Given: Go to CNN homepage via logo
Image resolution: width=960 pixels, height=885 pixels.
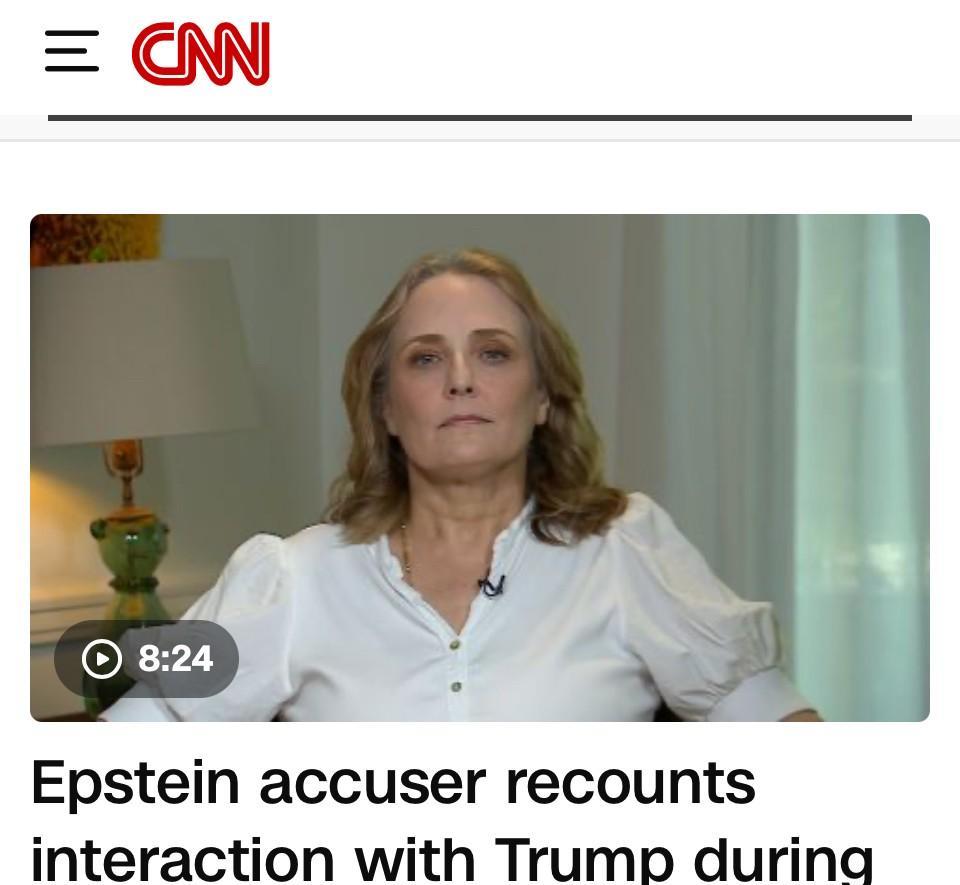Looking at the screenshot, I should pyautogui.click(x=201, y=53).
